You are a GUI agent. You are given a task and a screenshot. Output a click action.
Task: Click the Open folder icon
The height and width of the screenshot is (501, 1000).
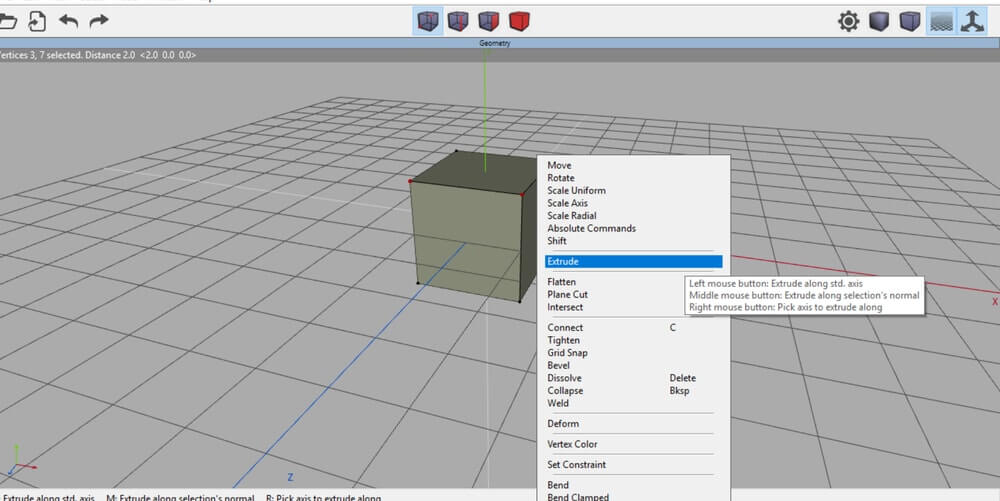(8, 20)
